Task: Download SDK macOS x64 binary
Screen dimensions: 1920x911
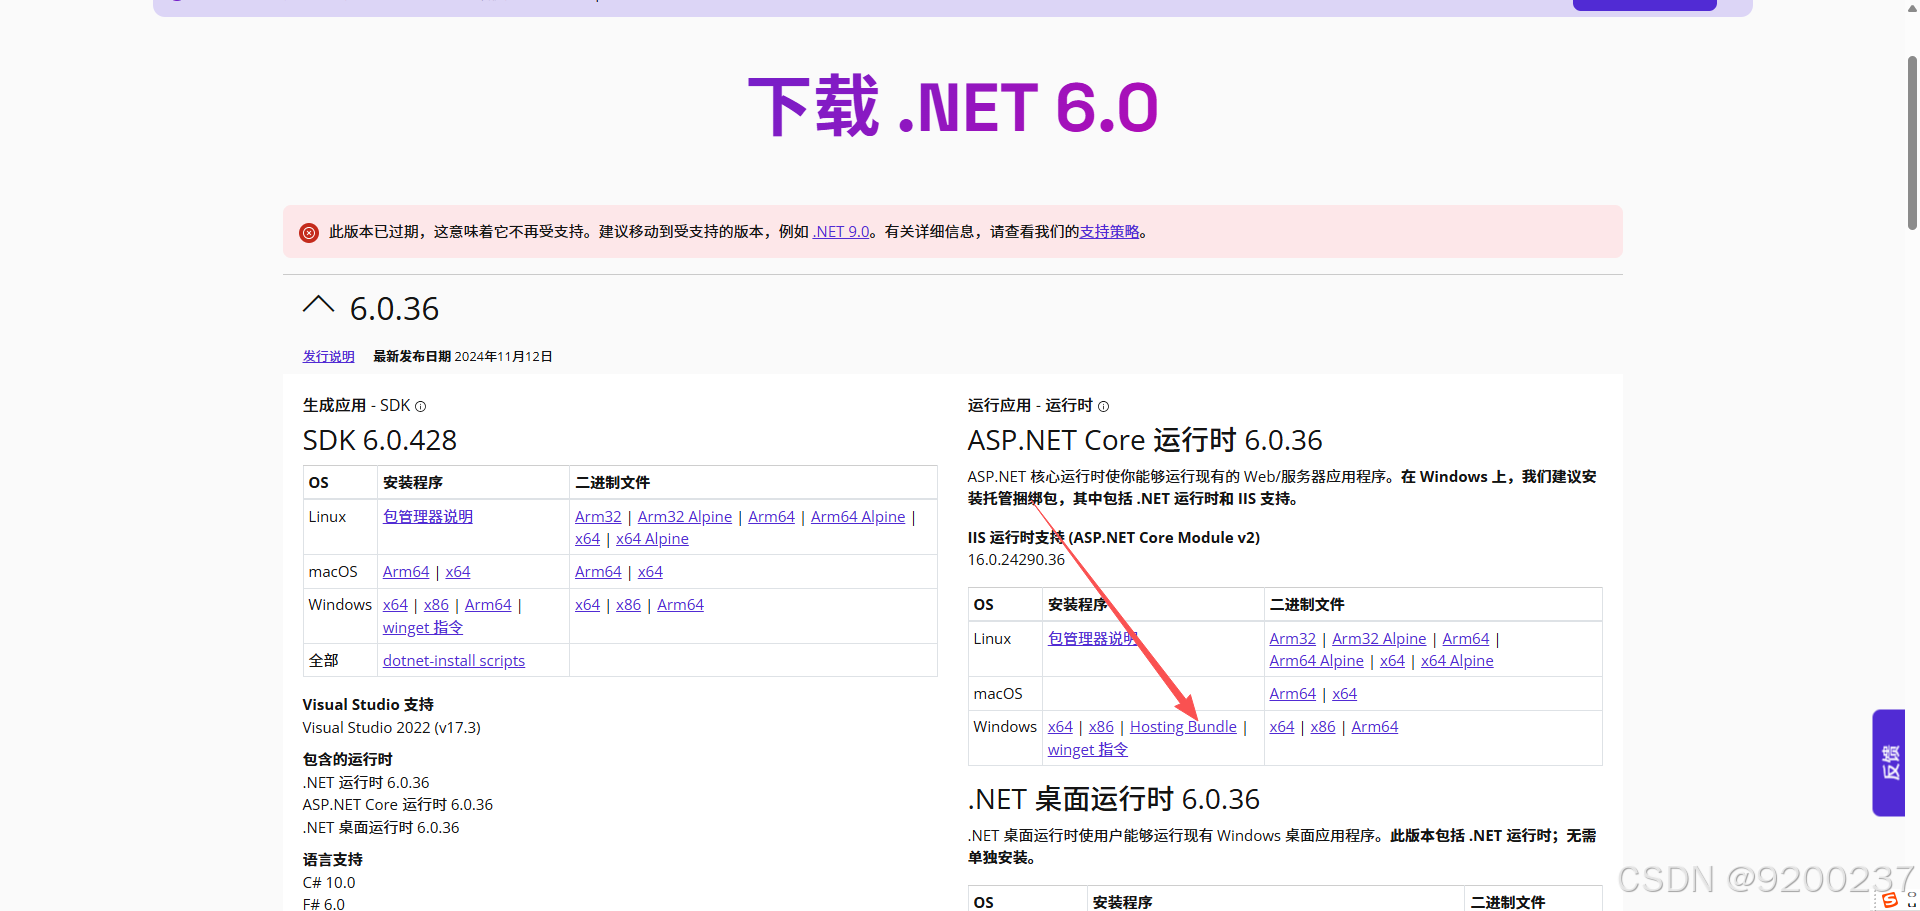Action: (x=650, y=571)
